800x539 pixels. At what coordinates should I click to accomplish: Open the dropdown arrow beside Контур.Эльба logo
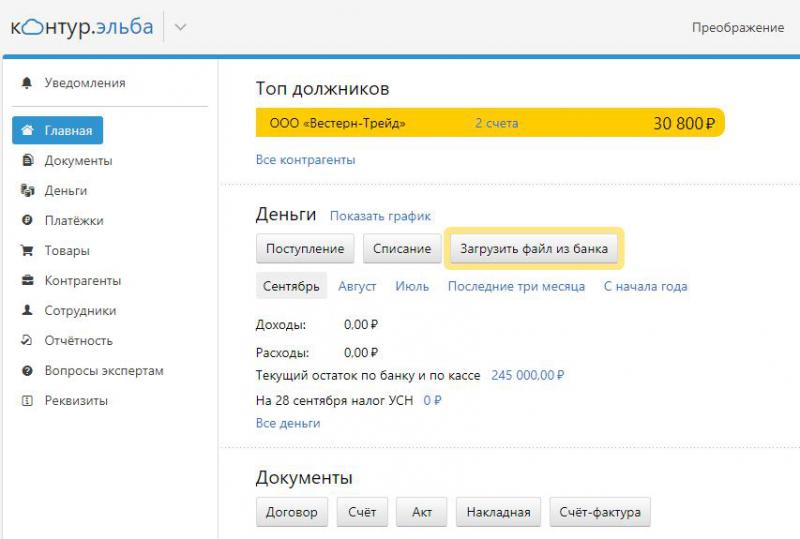(x=180, y=28)
